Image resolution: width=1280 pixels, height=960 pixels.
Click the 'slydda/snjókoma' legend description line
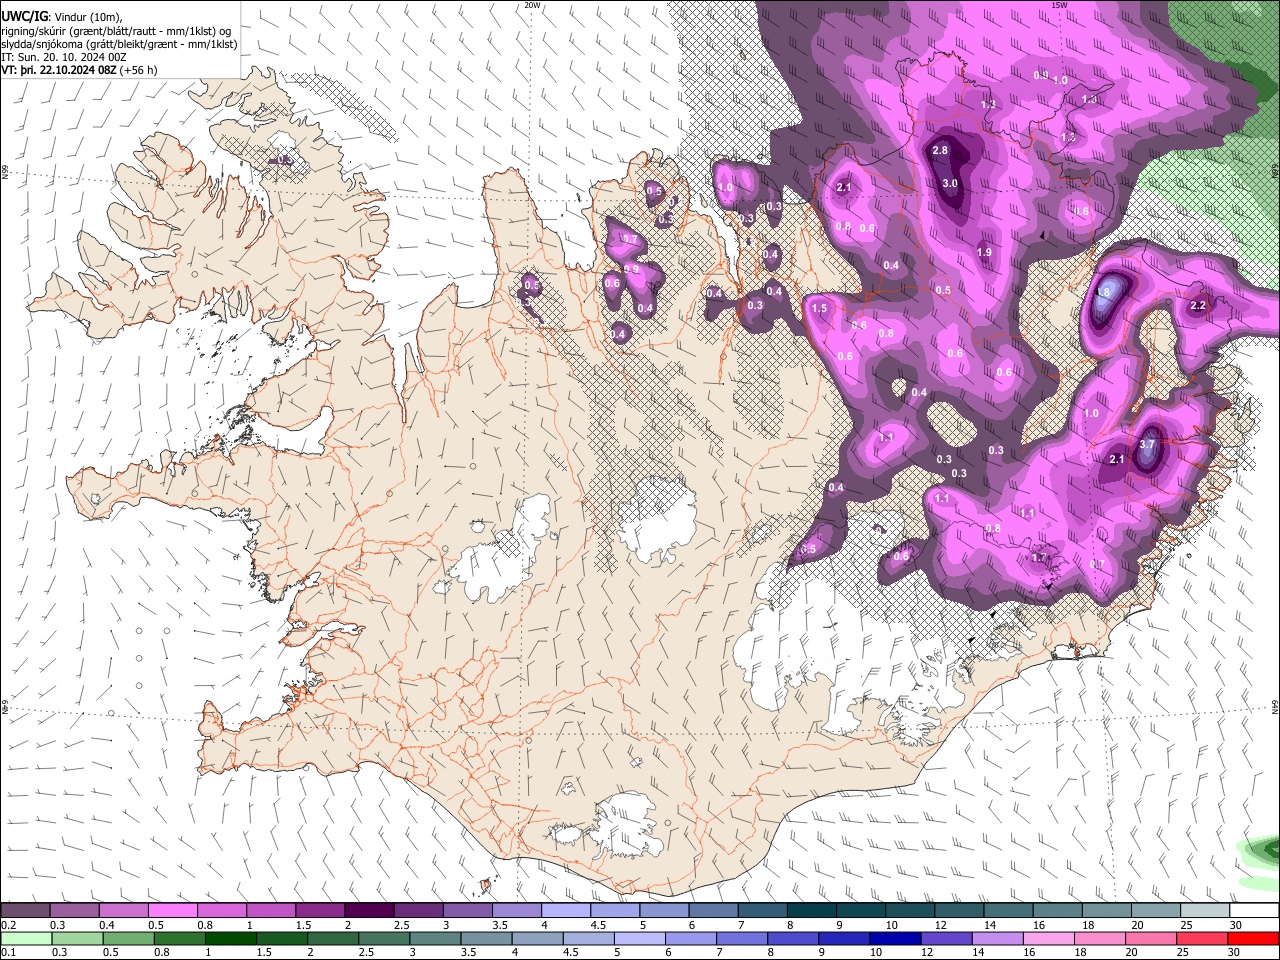click(x=119, y=44)
